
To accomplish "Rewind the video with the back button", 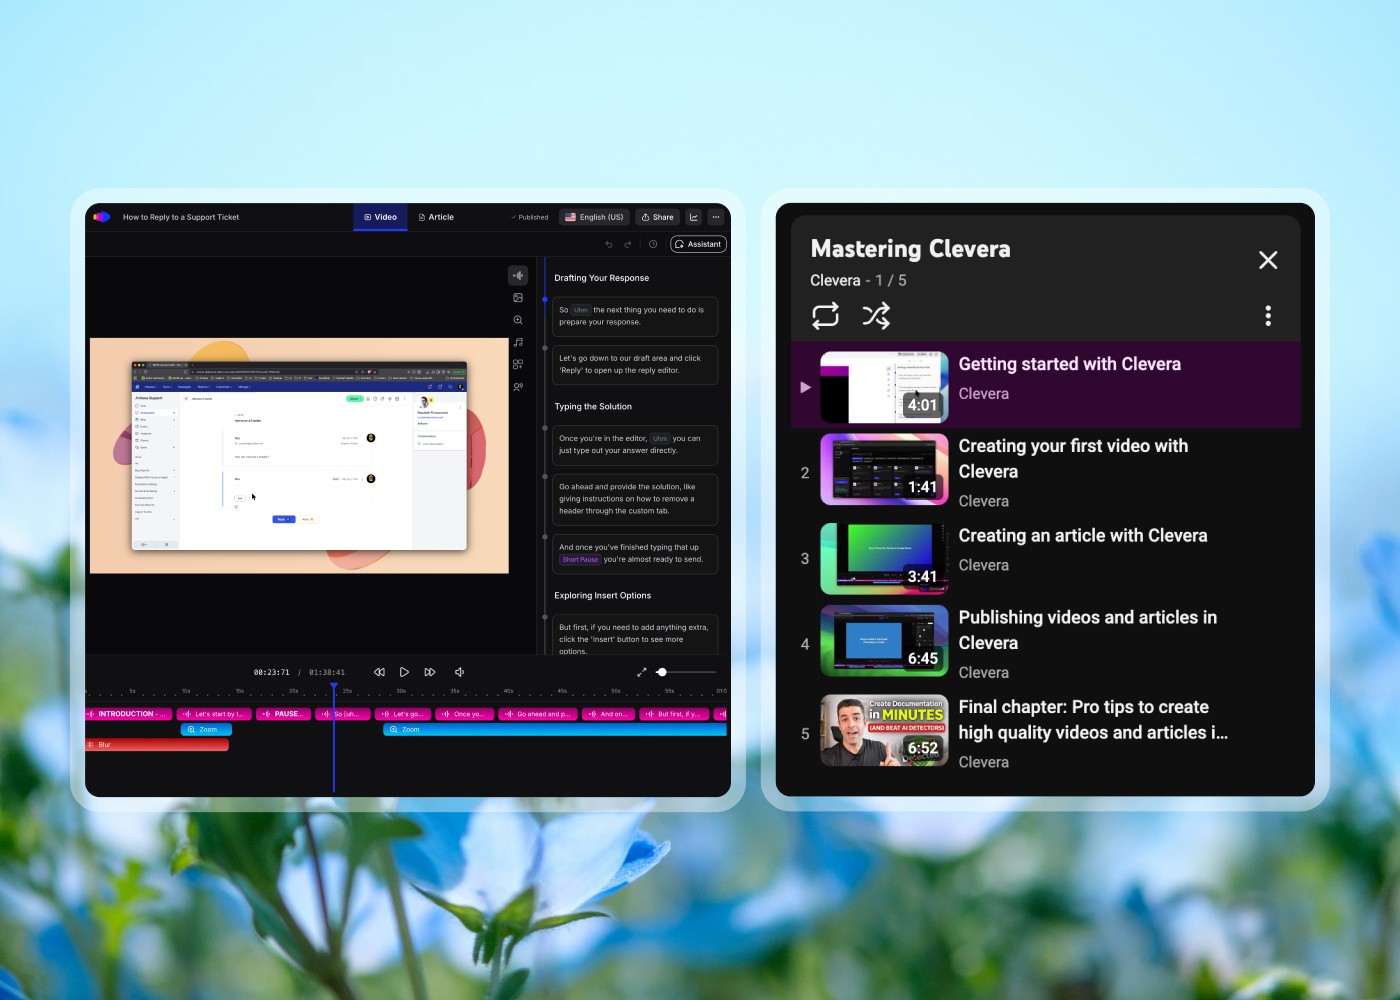I will tap(379, 672).
